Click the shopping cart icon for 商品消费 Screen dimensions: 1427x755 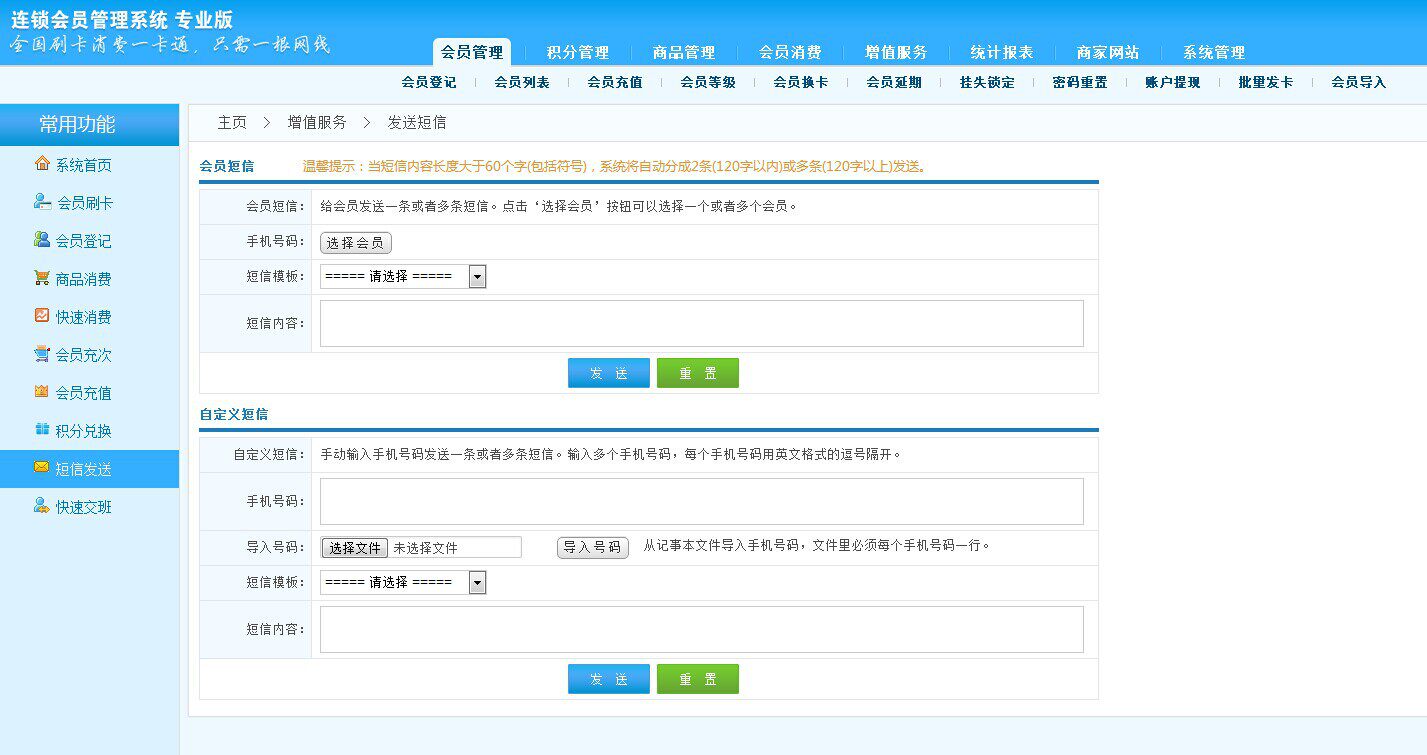click(42, 278)
